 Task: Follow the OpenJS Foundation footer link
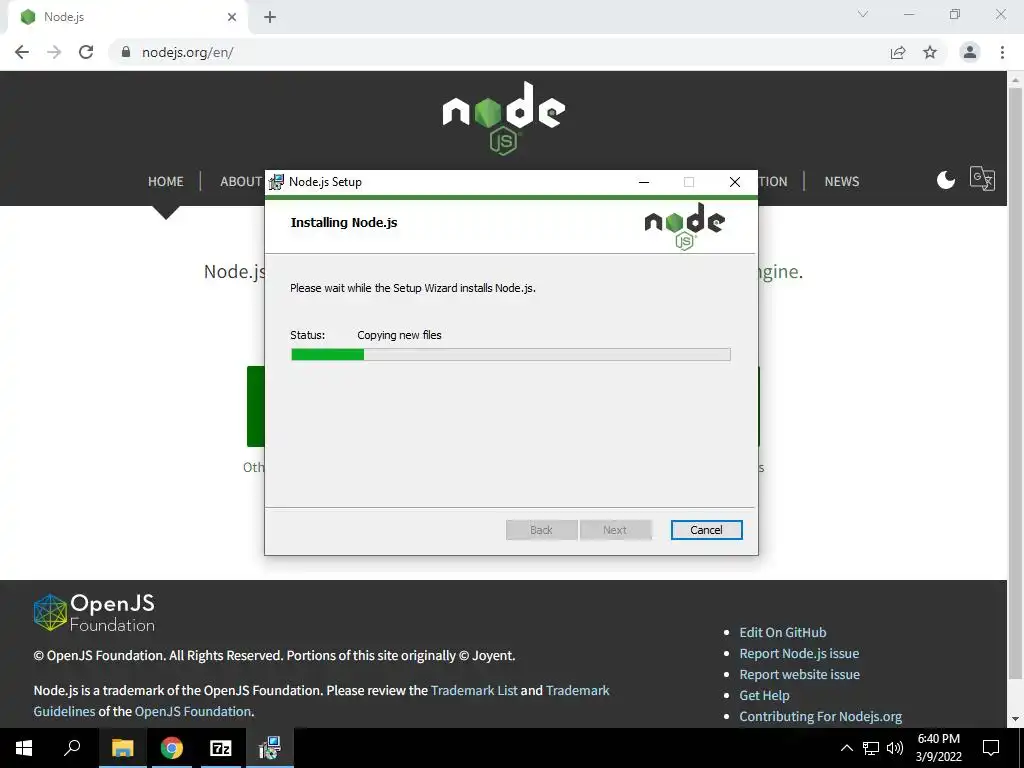pos(193,711)
